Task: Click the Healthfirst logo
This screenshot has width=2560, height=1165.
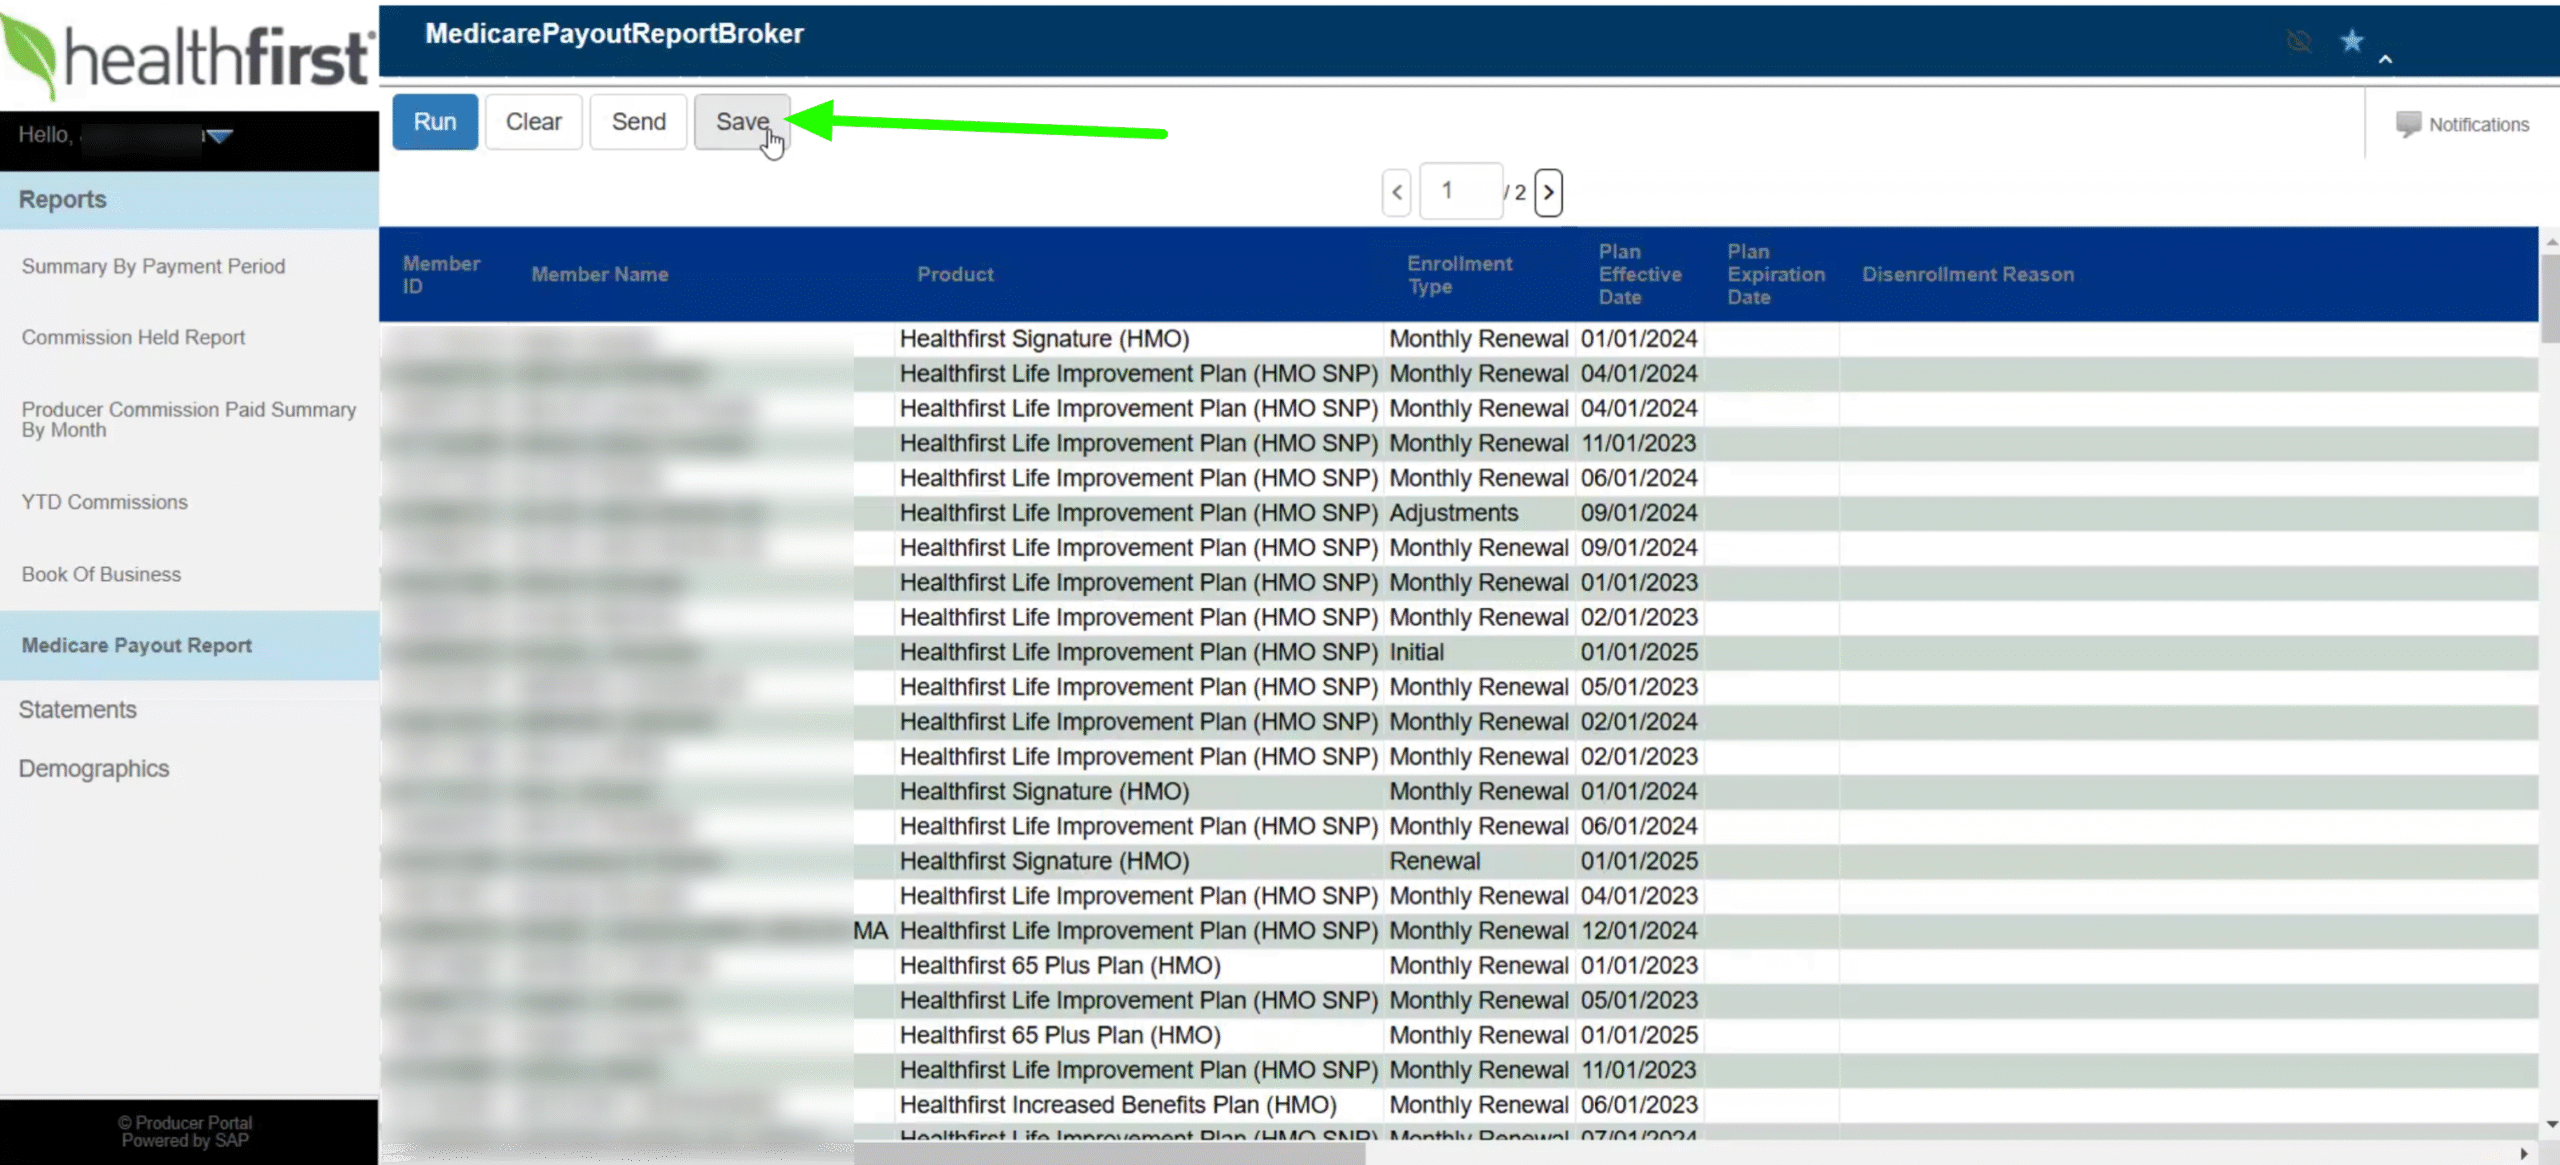Action: click(188, 55)
